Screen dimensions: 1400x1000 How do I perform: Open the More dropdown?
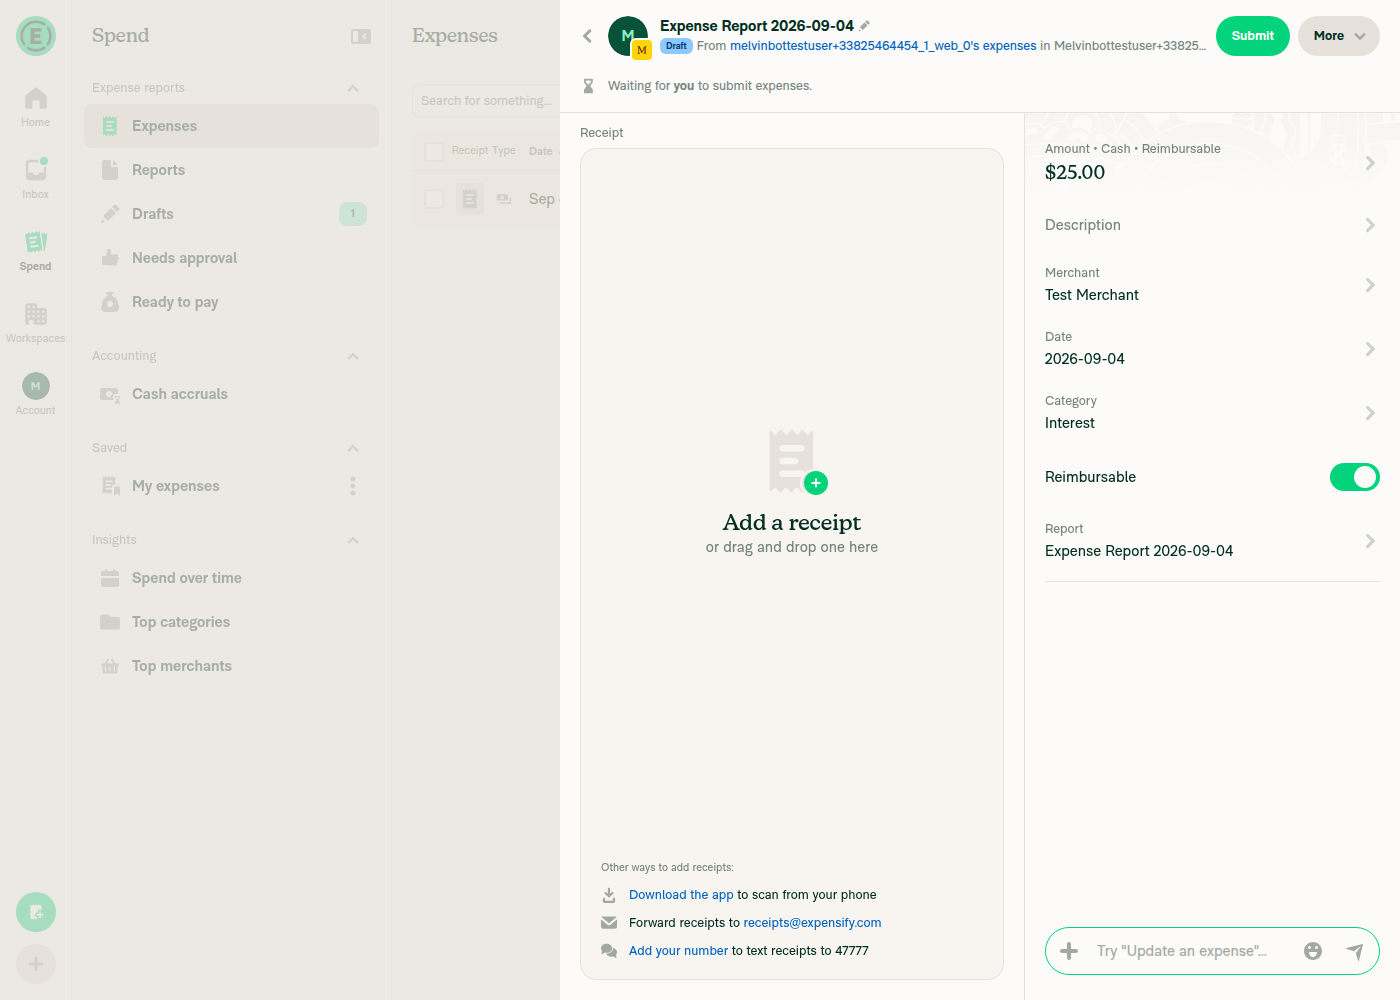(1339, 36)
